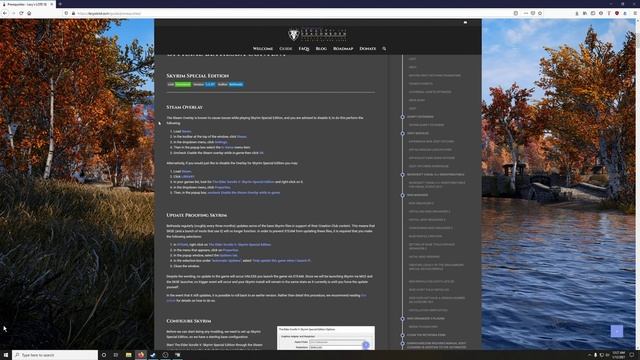Switch to Firefox on taskbar
640x360 pixels.
click(x=141, y=355)
